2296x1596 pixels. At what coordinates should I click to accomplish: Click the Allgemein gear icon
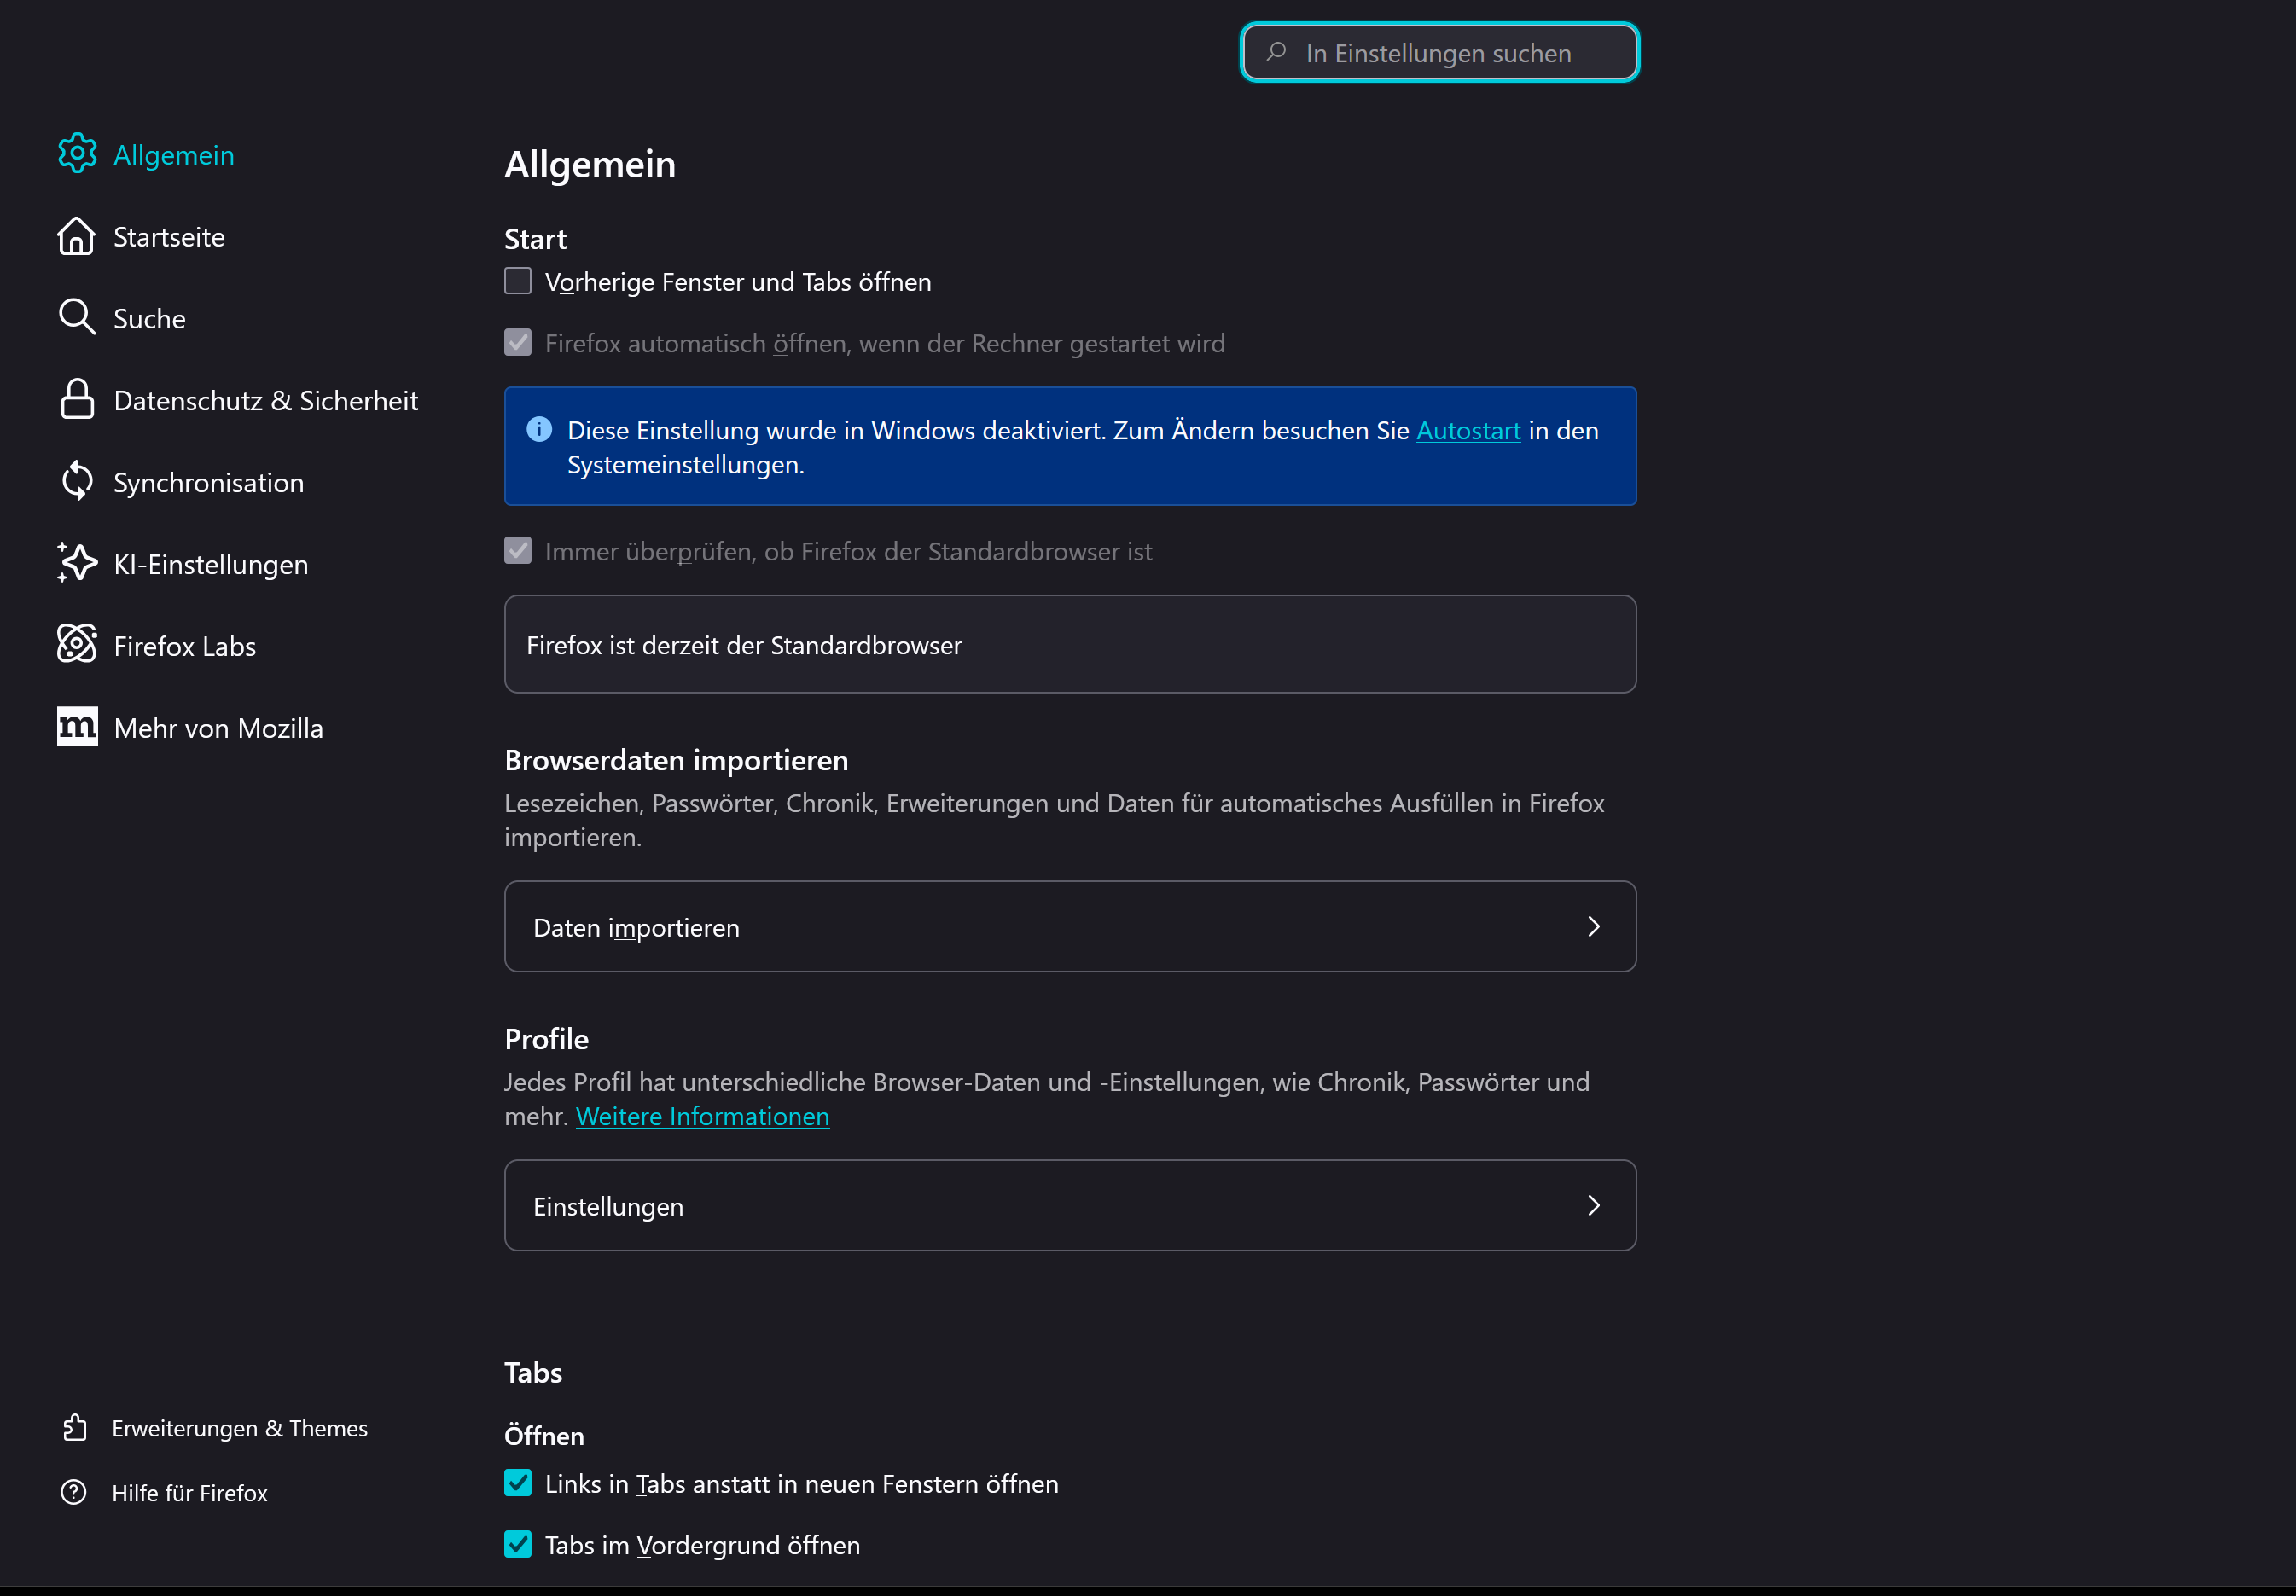tap(77, 154)
